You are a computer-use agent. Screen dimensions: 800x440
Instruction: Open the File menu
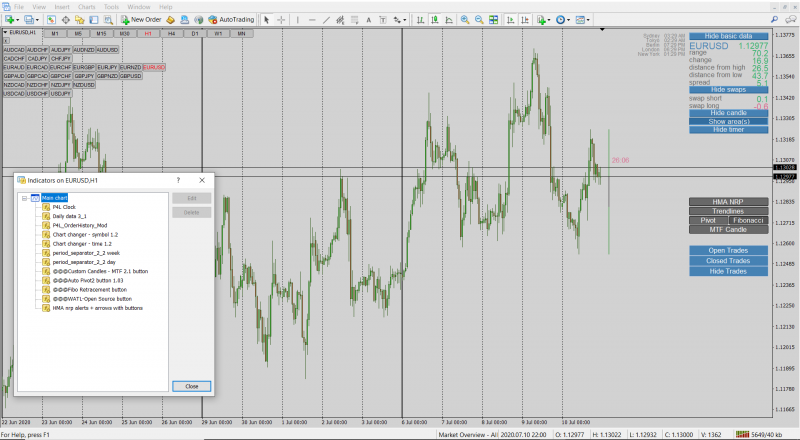(19, 7)
